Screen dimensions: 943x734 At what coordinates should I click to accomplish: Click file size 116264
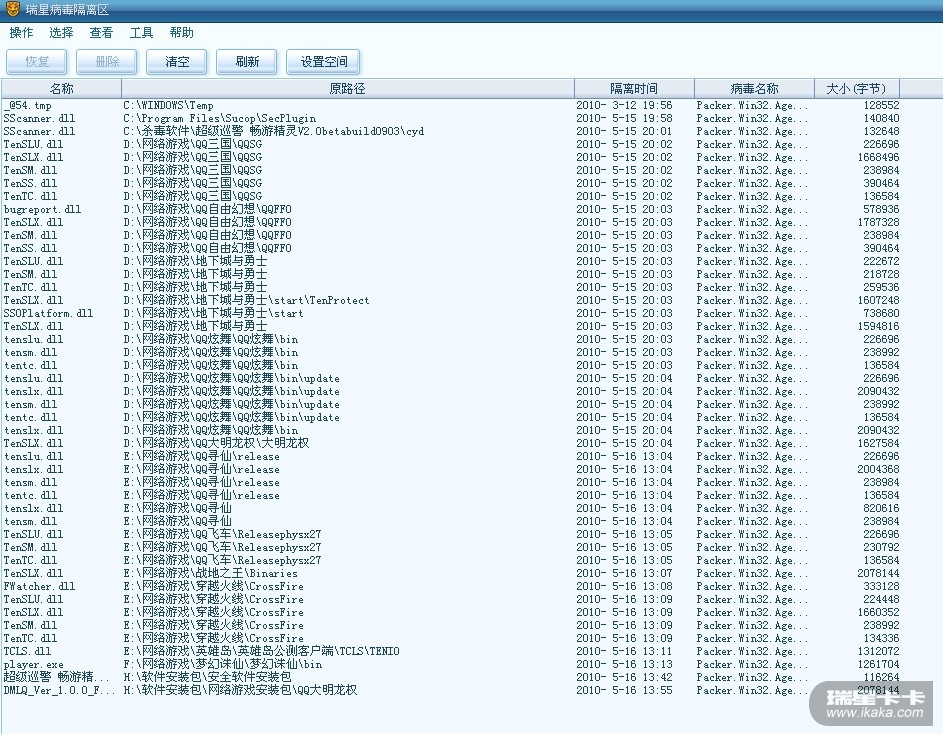tap(881, 677)
